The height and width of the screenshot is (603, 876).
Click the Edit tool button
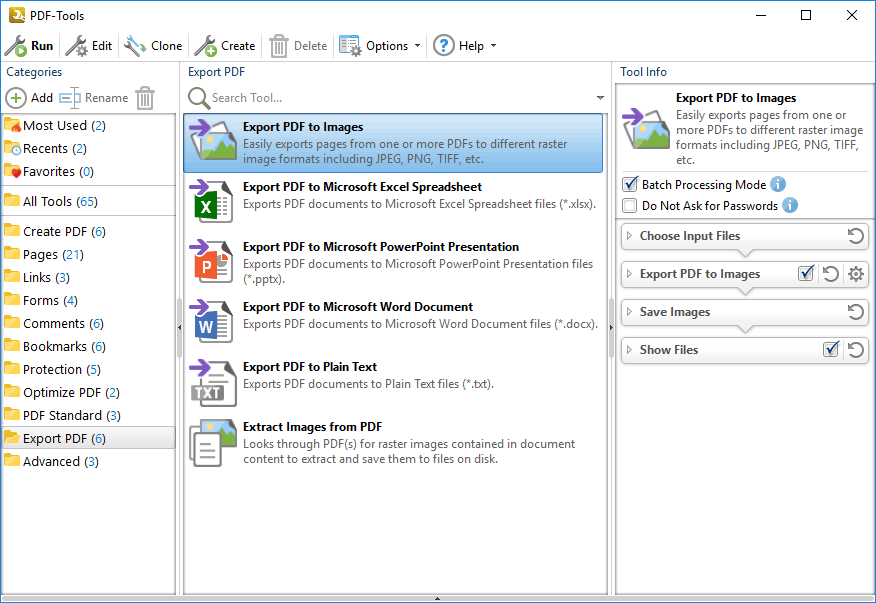[89, 46]
